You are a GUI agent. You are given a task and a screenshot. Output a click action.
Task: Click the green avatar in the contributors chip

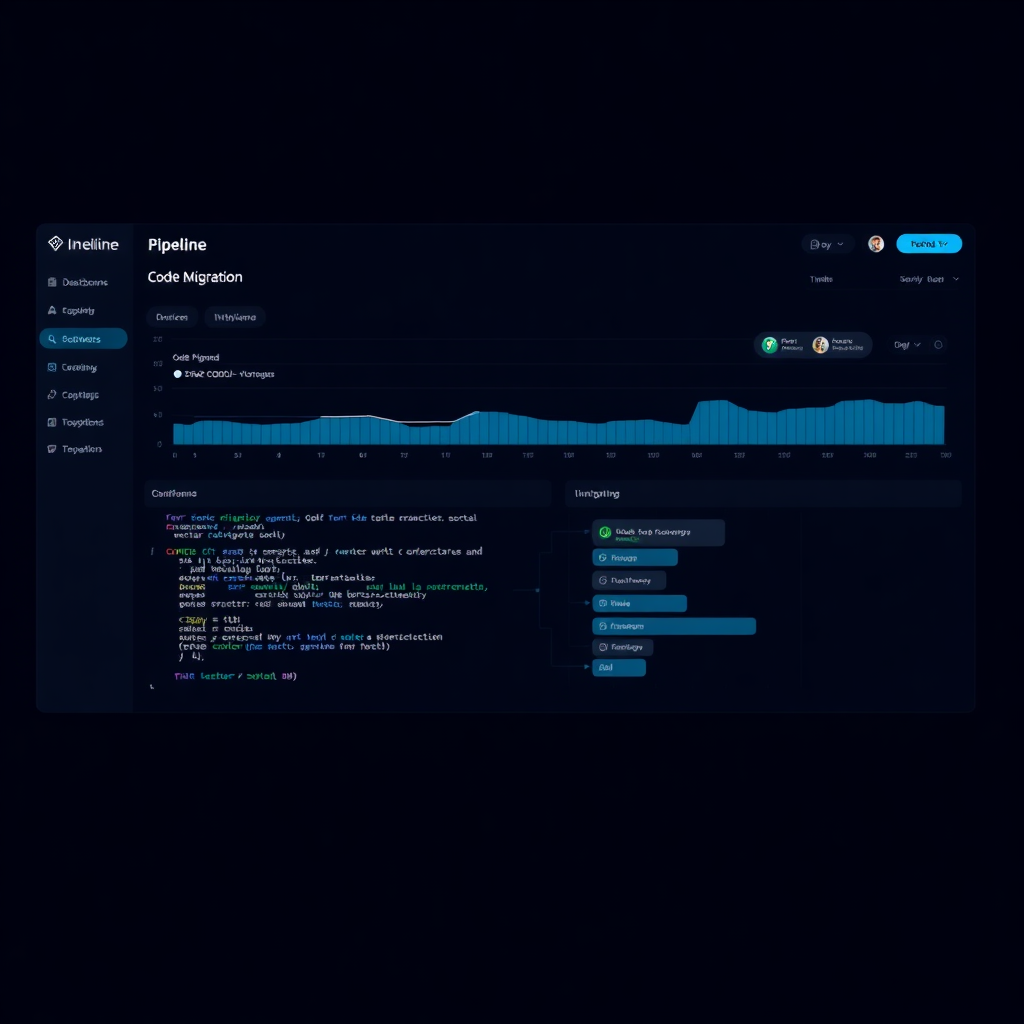click(x=770, y=345)
